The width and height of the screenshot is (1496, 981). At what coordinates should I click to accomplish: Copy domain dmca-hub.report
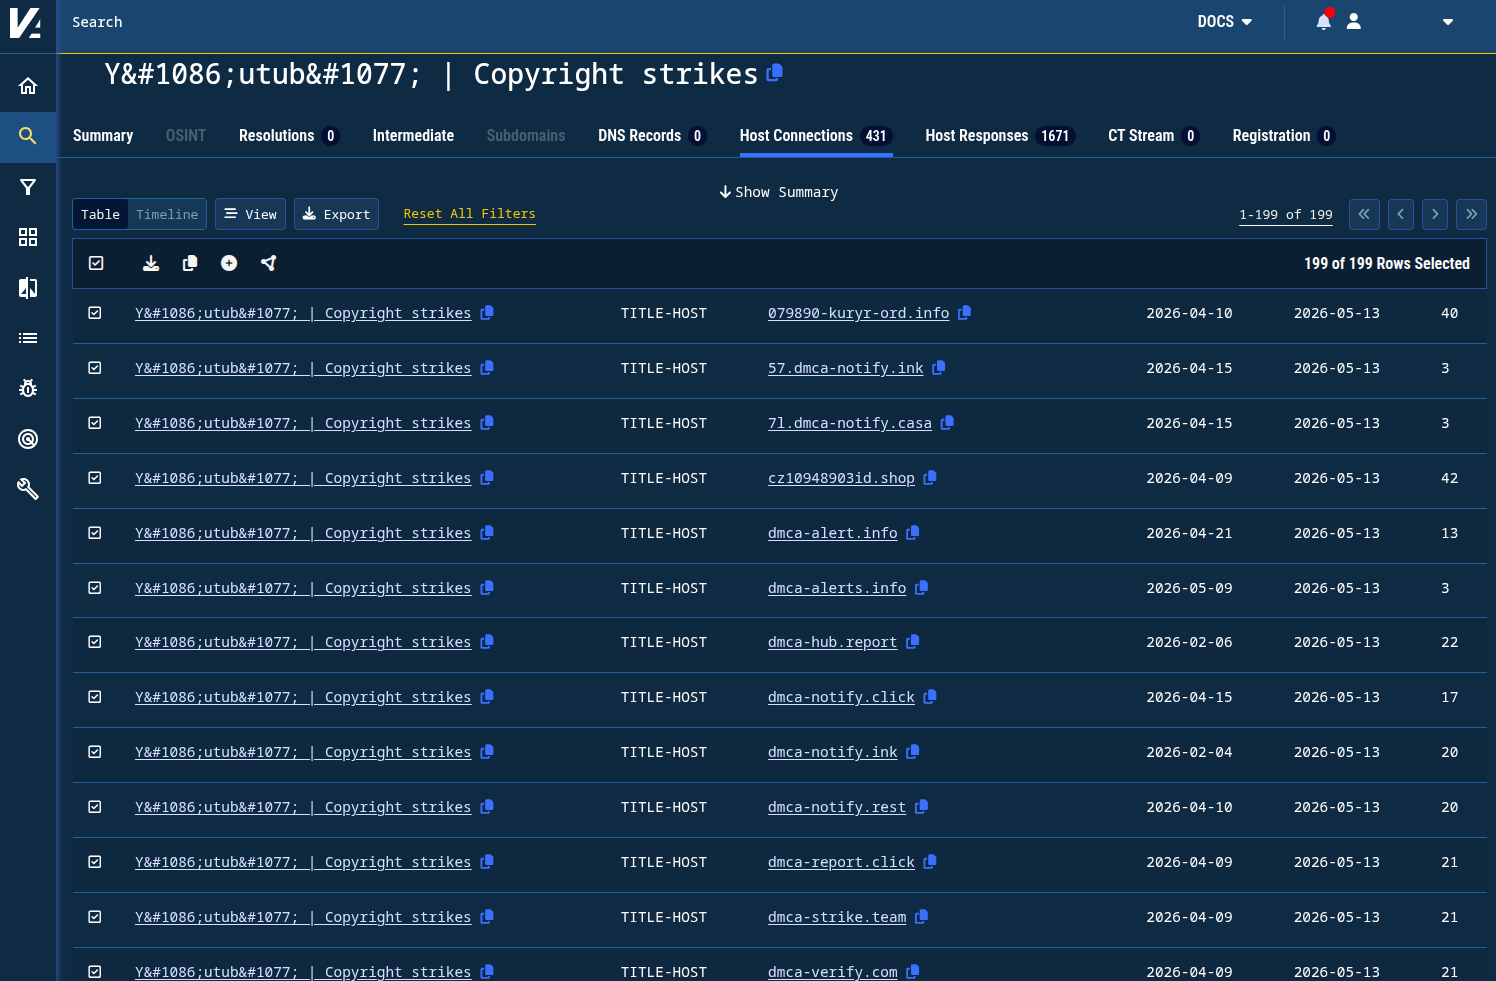tap(913, 642)
